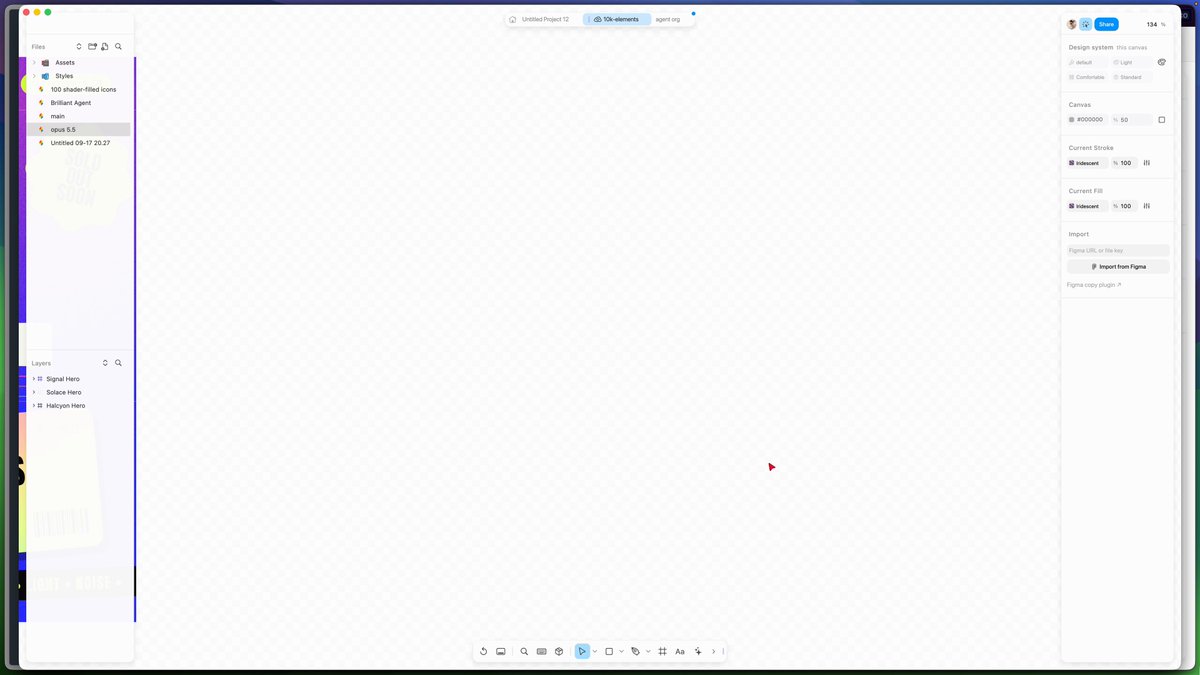Click Import from Figma button

tap(1118, 267)
